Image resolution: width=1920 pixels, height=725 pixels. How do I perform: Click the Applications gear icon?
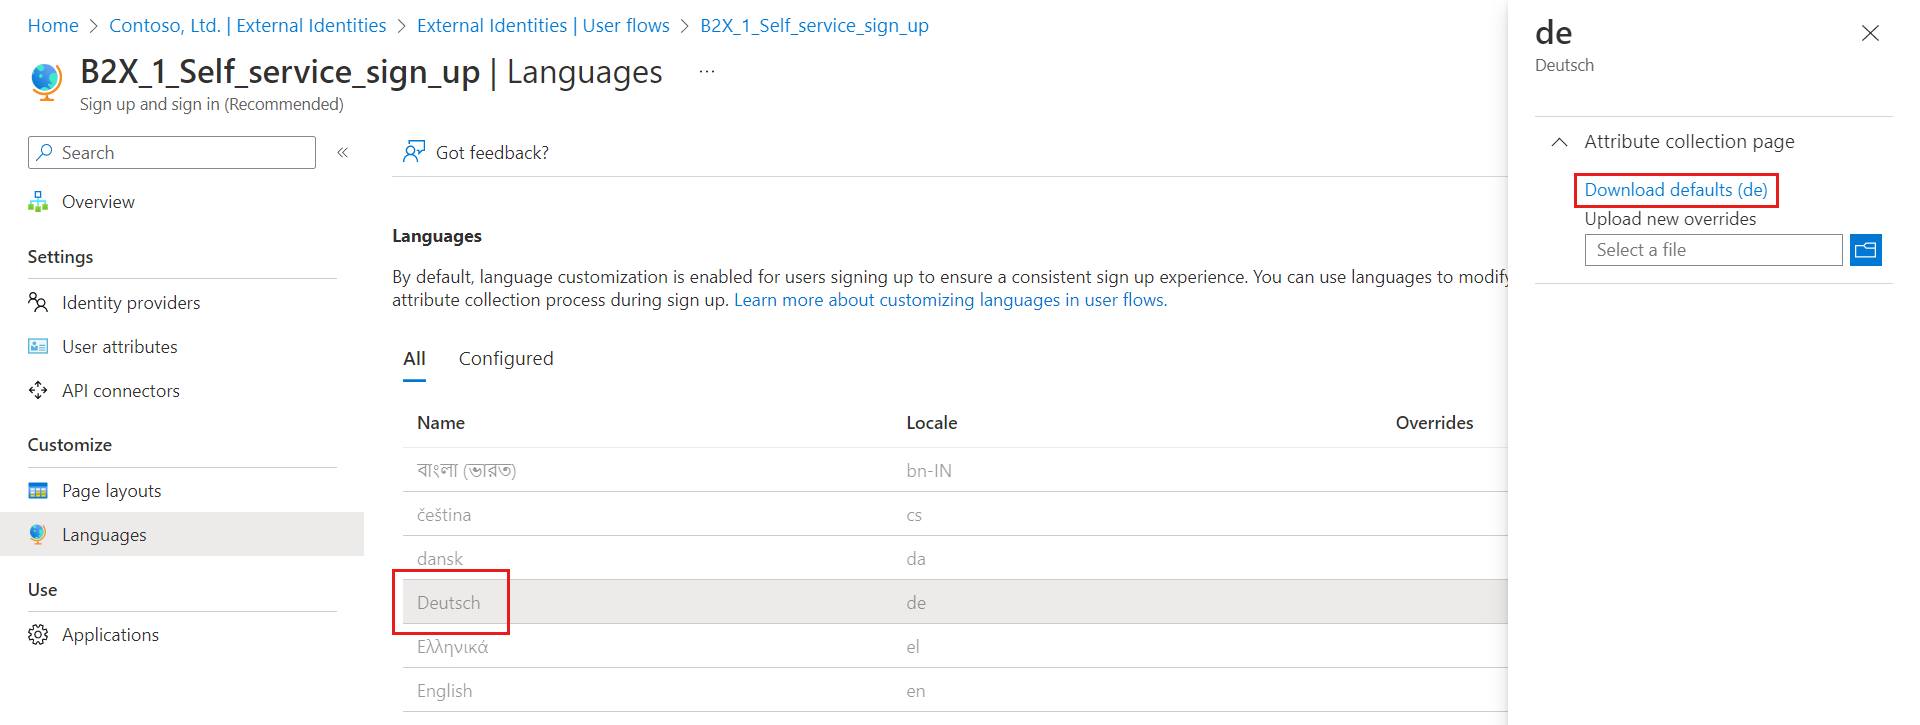(x=38, y=635)
